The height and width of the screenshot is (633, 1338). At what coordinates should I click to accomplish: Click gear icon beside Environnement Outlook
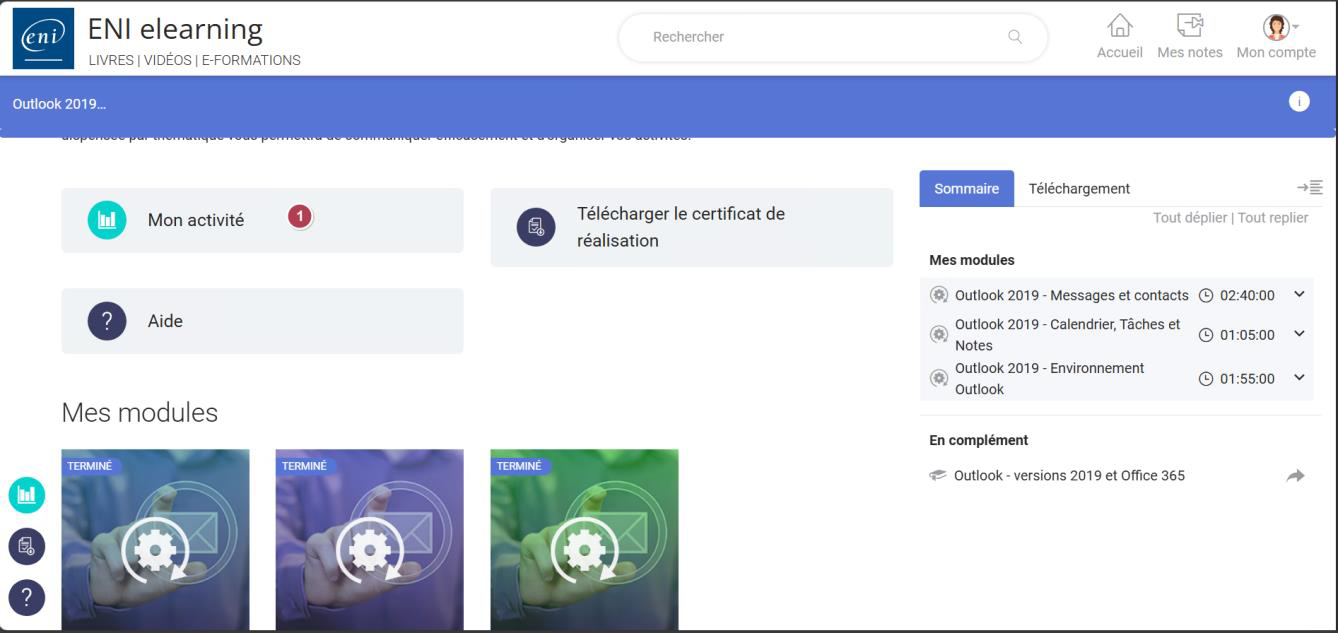click(x=939, y=379)
